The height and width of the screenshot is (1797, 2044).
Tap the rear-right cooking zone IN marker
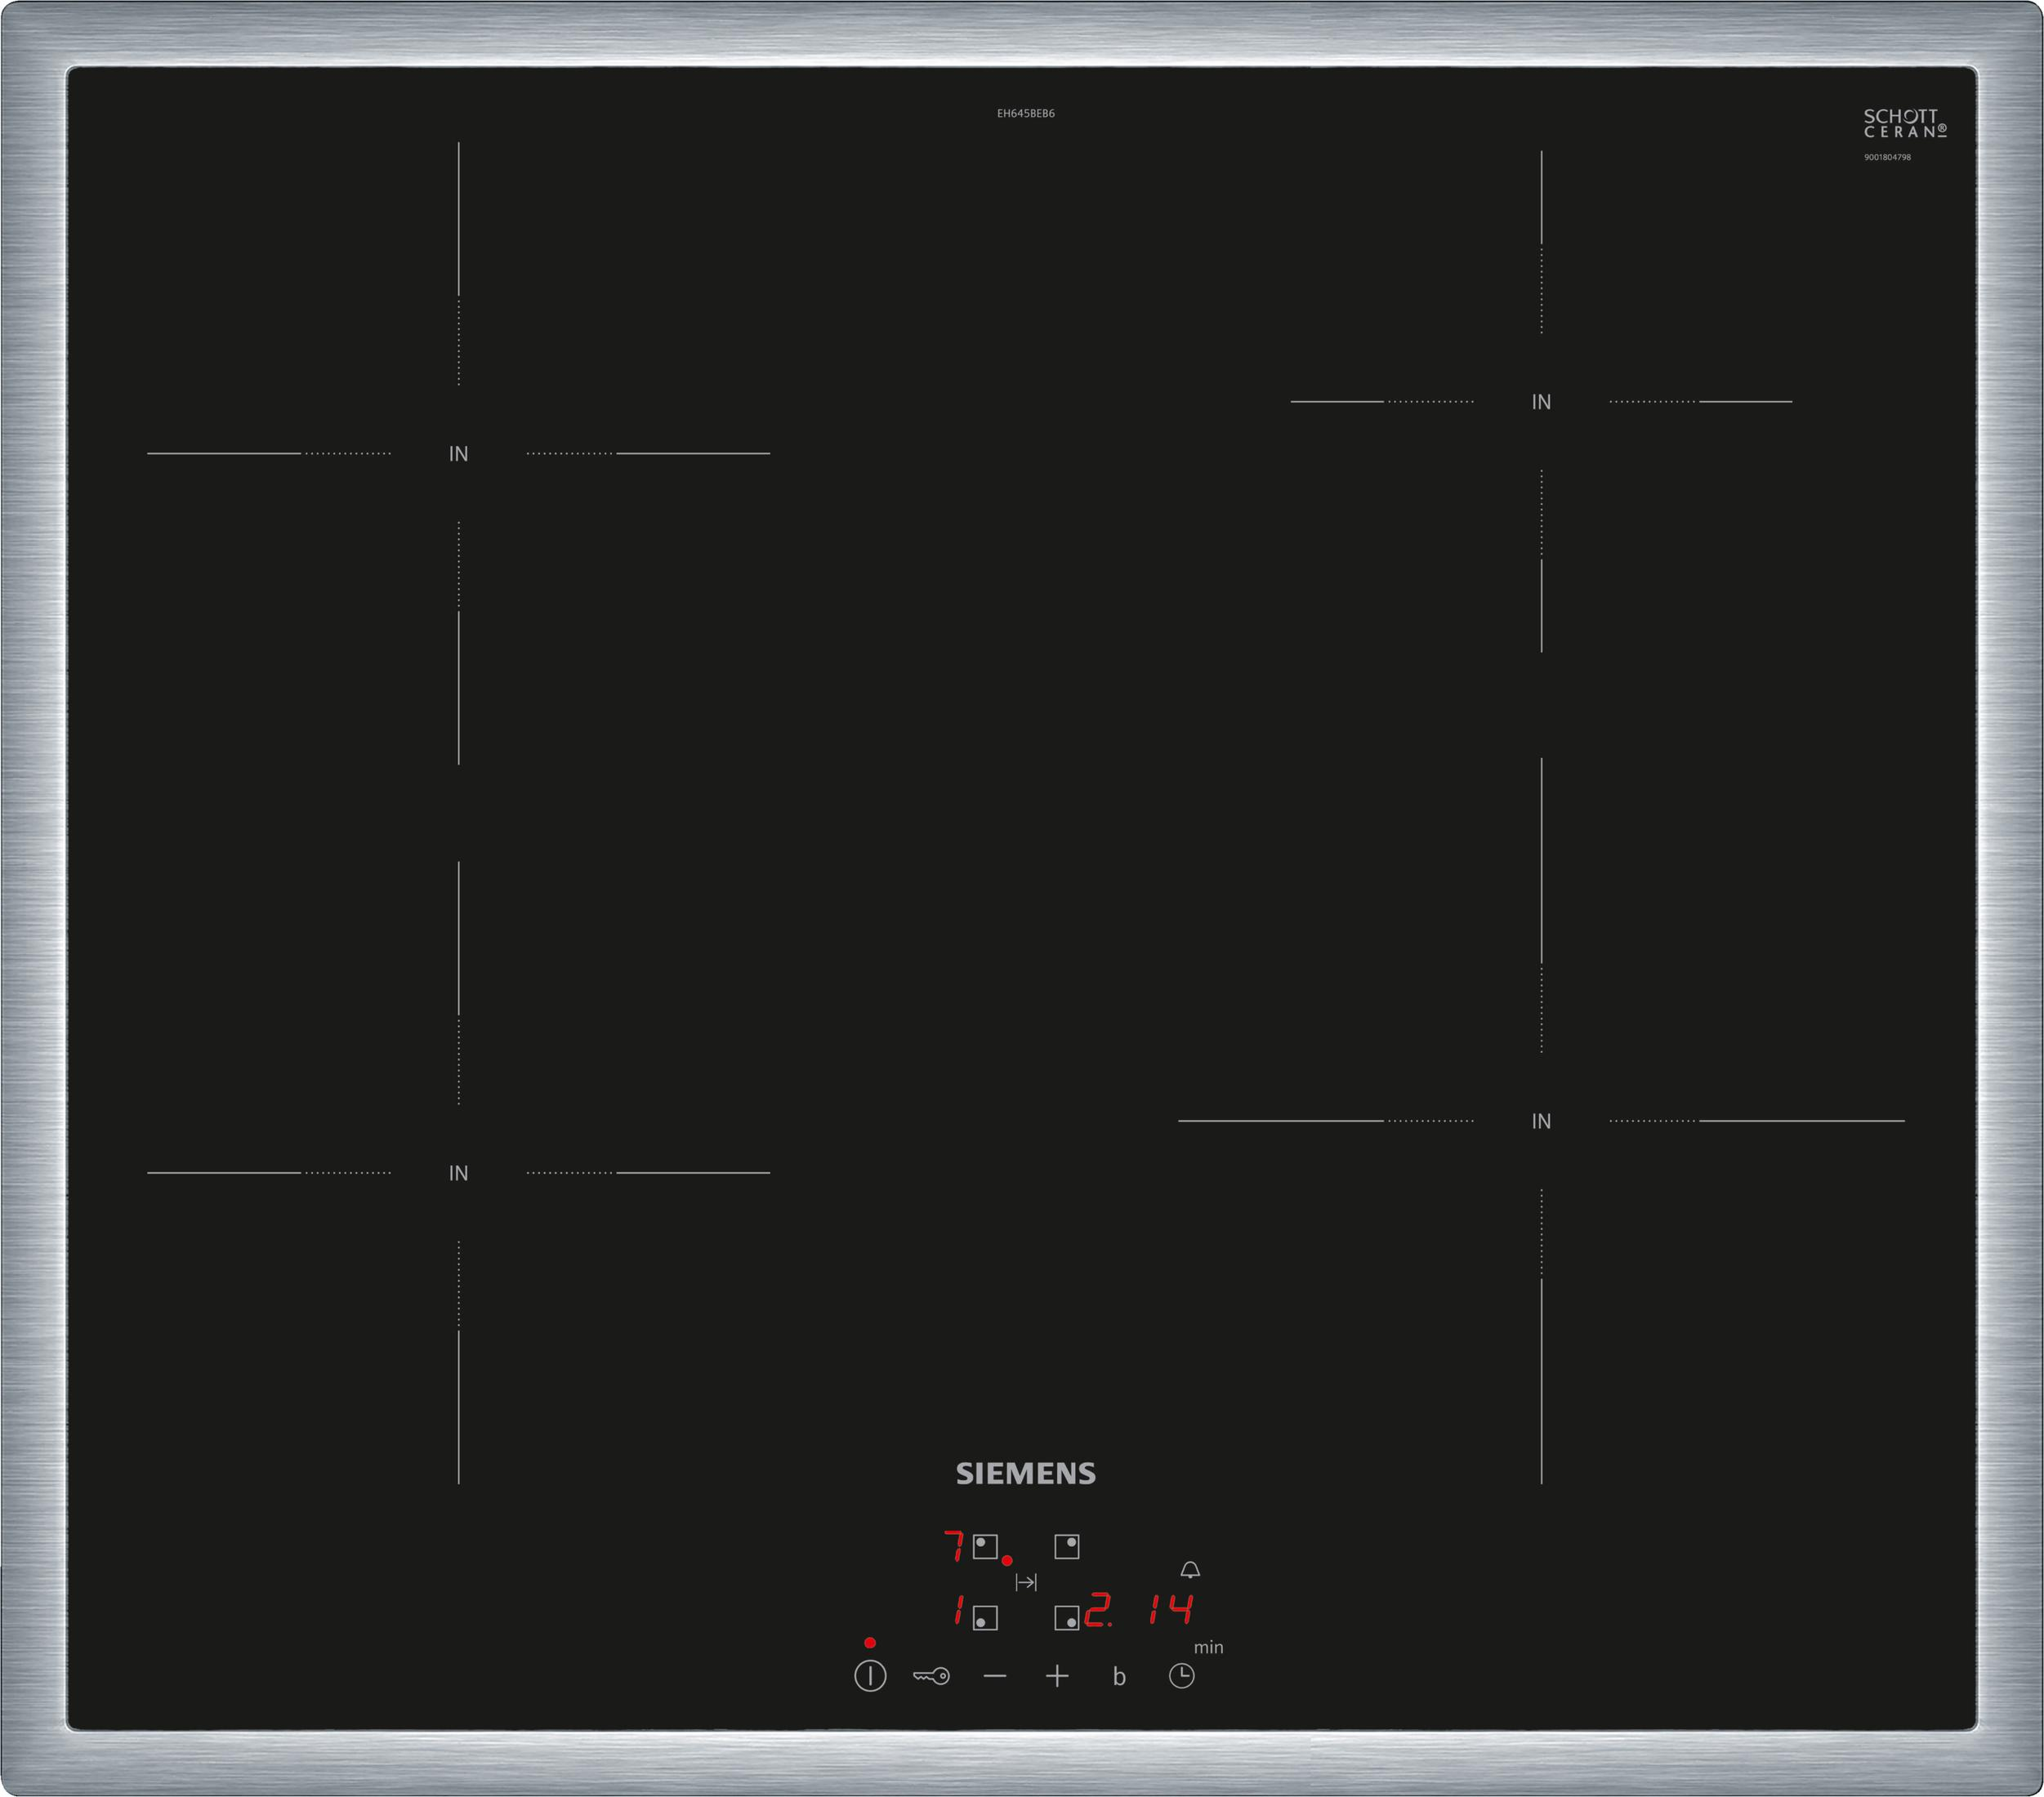click(1541, 402)
